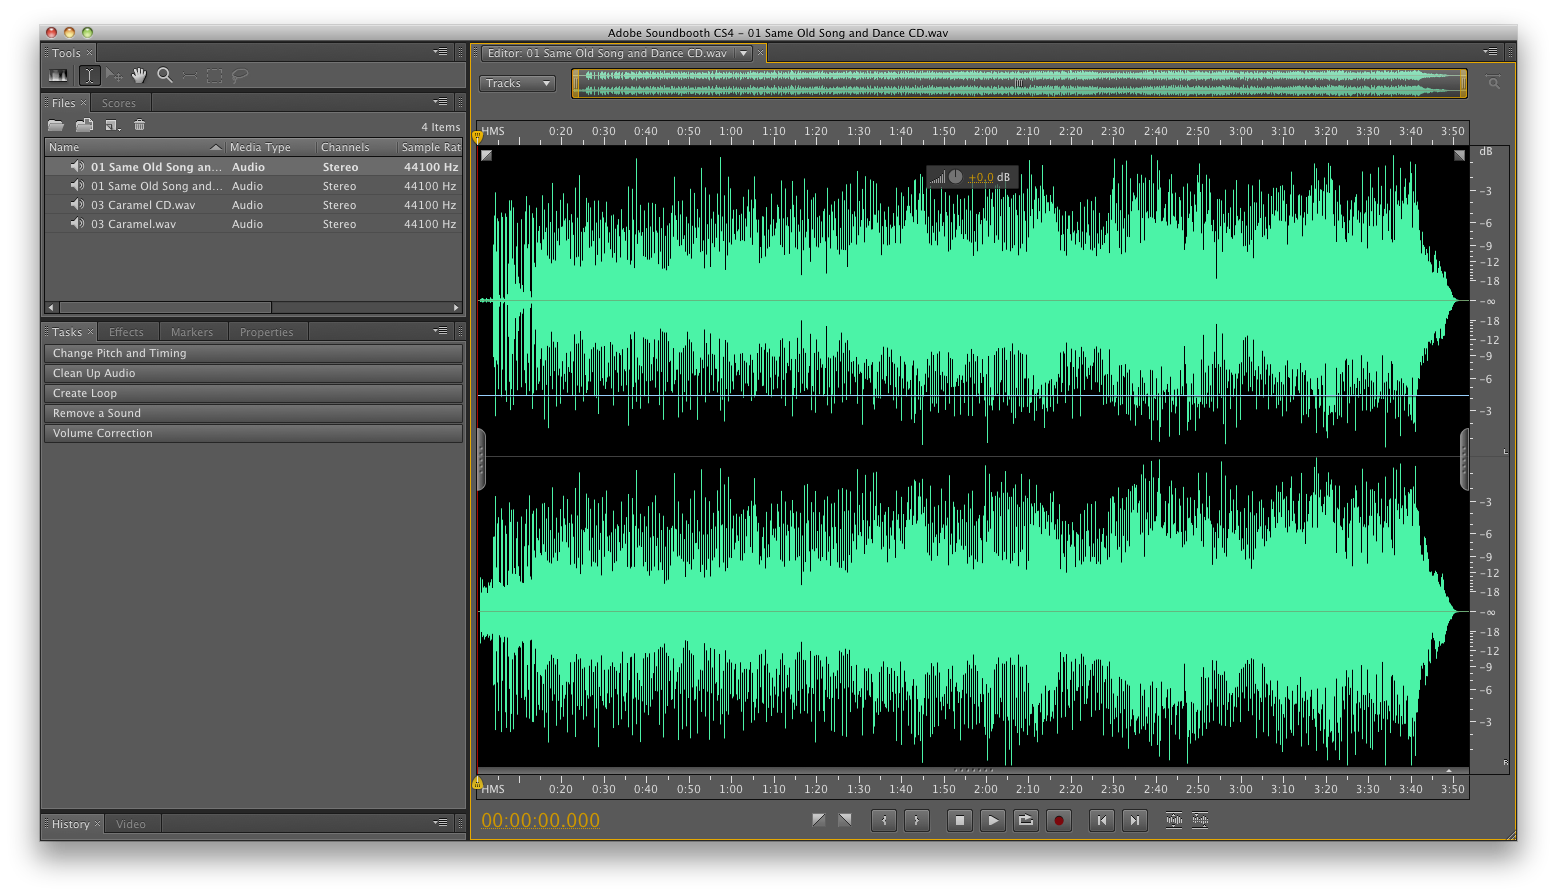Open the Tools panel options menu

coord(440,52)
